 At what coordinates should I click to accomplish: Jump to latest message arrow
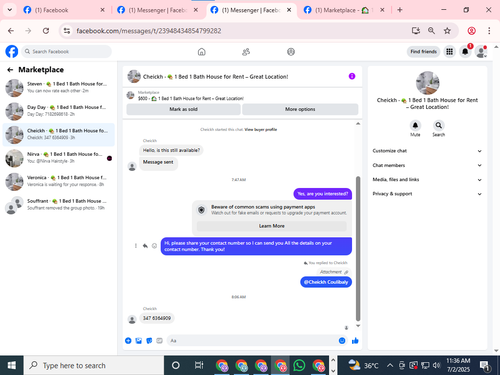[x=346, y=328]
